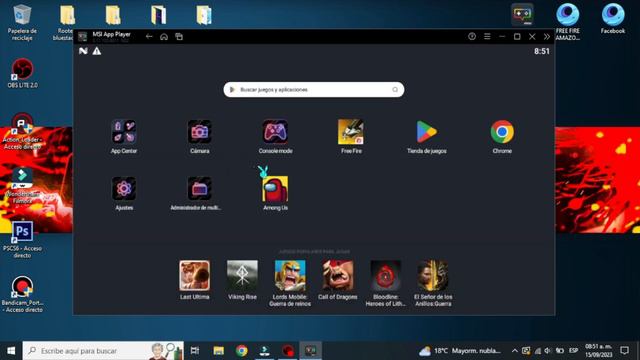Viewport: 640px width, 360px height.
Task: Open Call of Dragons game thumbnail
Action: point(338,276)
